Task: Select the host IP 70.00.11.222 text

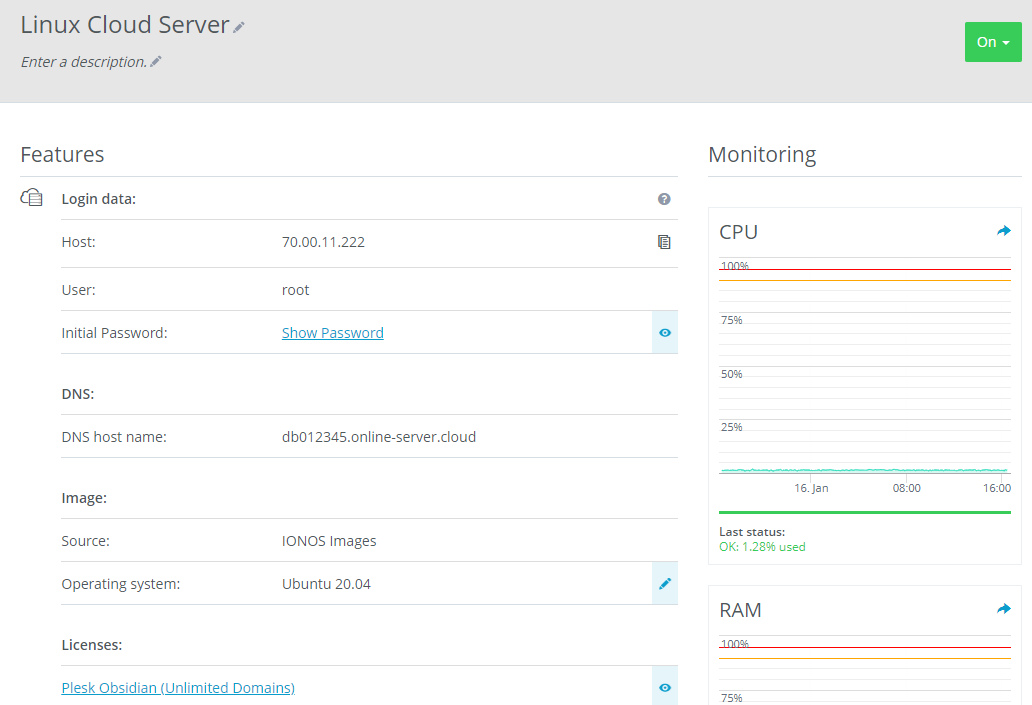Action: (x=323, y=242)
